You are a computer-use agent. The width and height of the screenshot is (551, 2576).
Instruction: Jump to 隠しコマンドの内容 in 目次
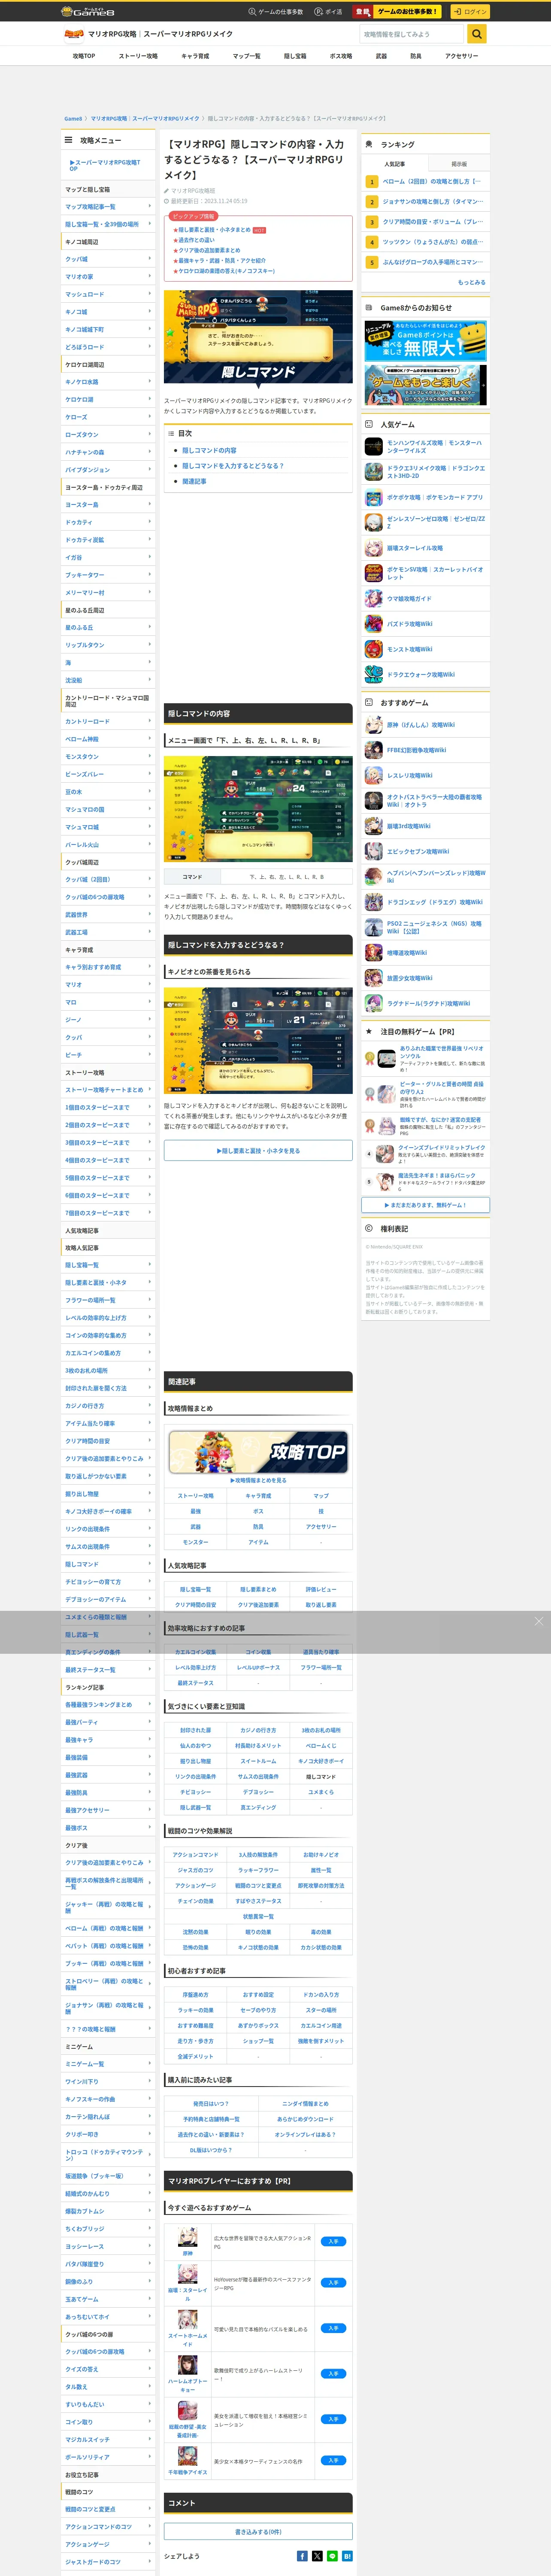209,451
